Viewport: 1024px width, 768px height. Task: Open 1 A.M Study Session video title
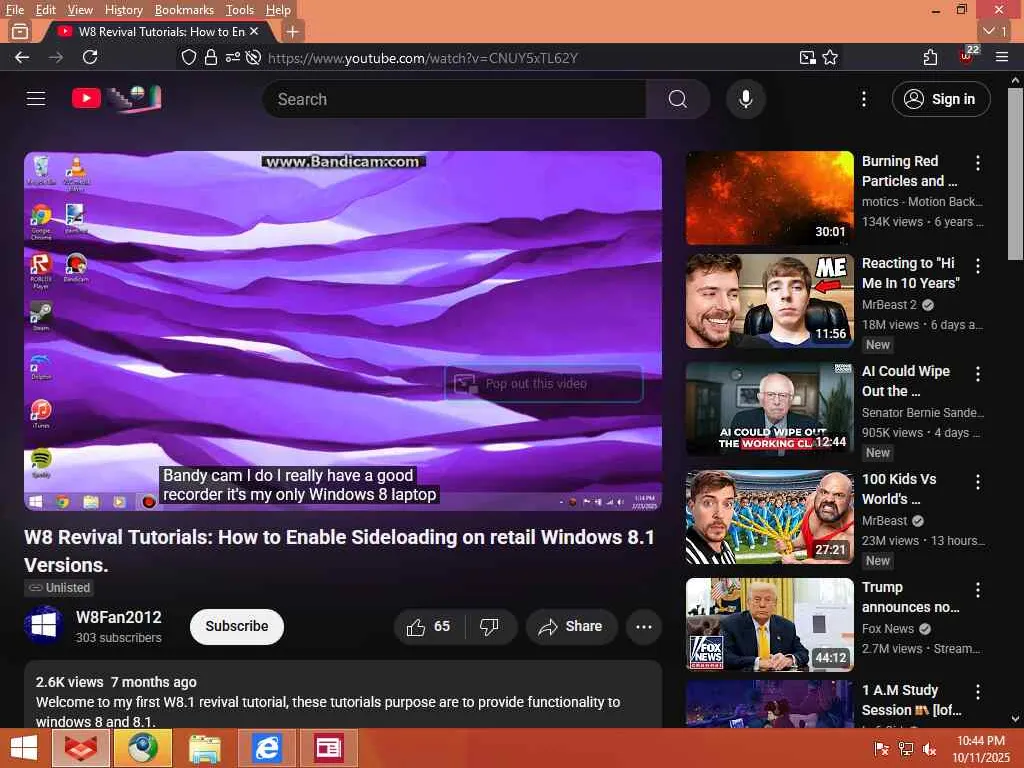[911, 700]
